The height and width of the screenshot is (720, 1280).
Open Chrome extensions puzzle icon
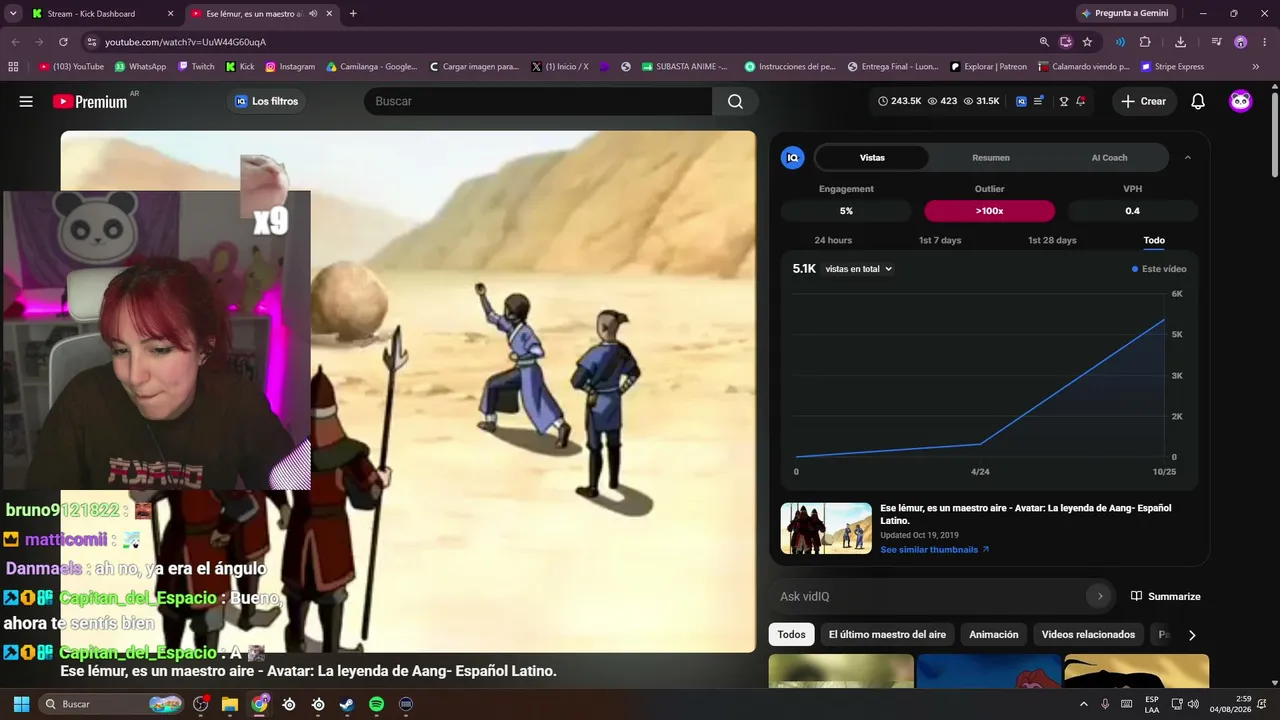1145,42
